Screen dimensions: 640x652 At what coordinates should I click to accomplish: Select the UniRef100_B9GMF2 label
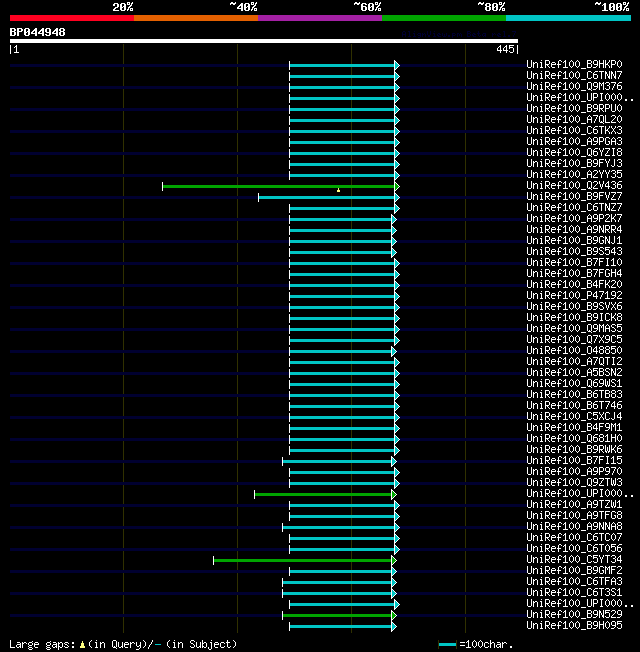click(574, 570)
